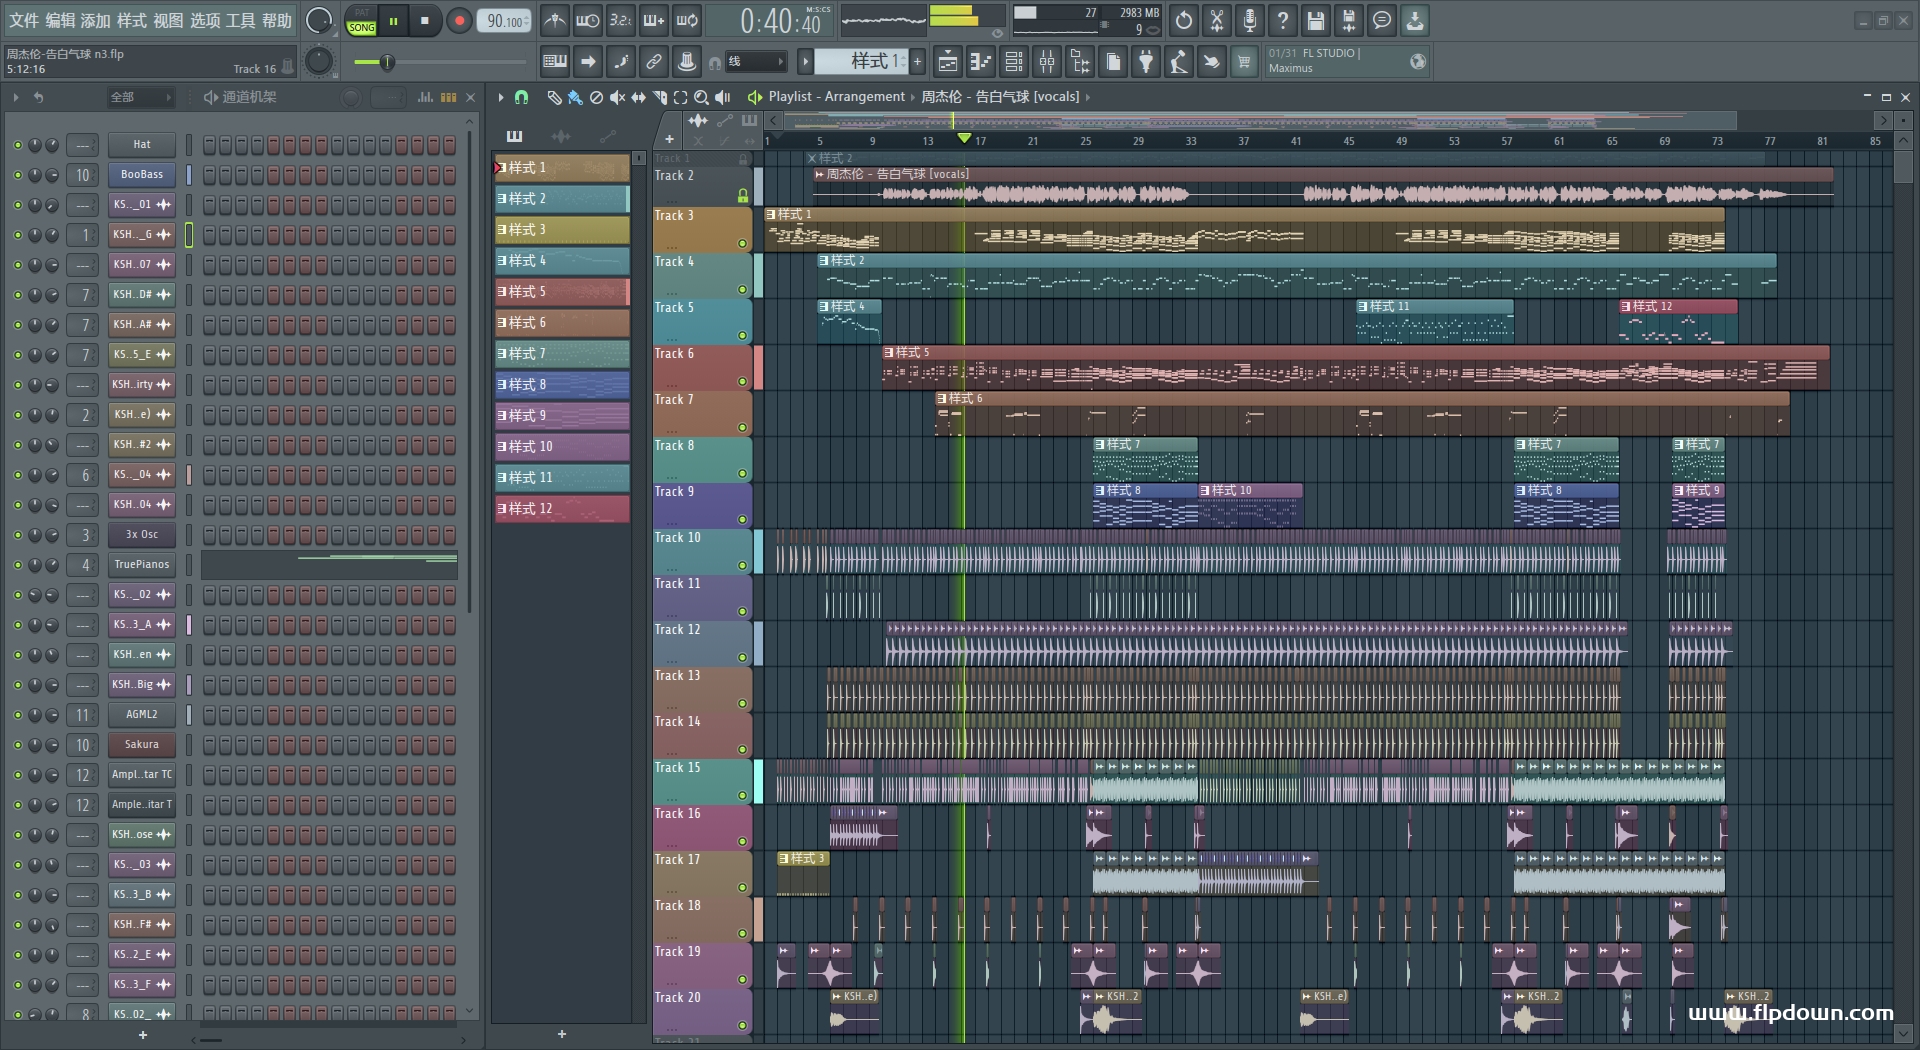Open the 帮助 menu
1920x1050 pixels.
coord(277,20)
